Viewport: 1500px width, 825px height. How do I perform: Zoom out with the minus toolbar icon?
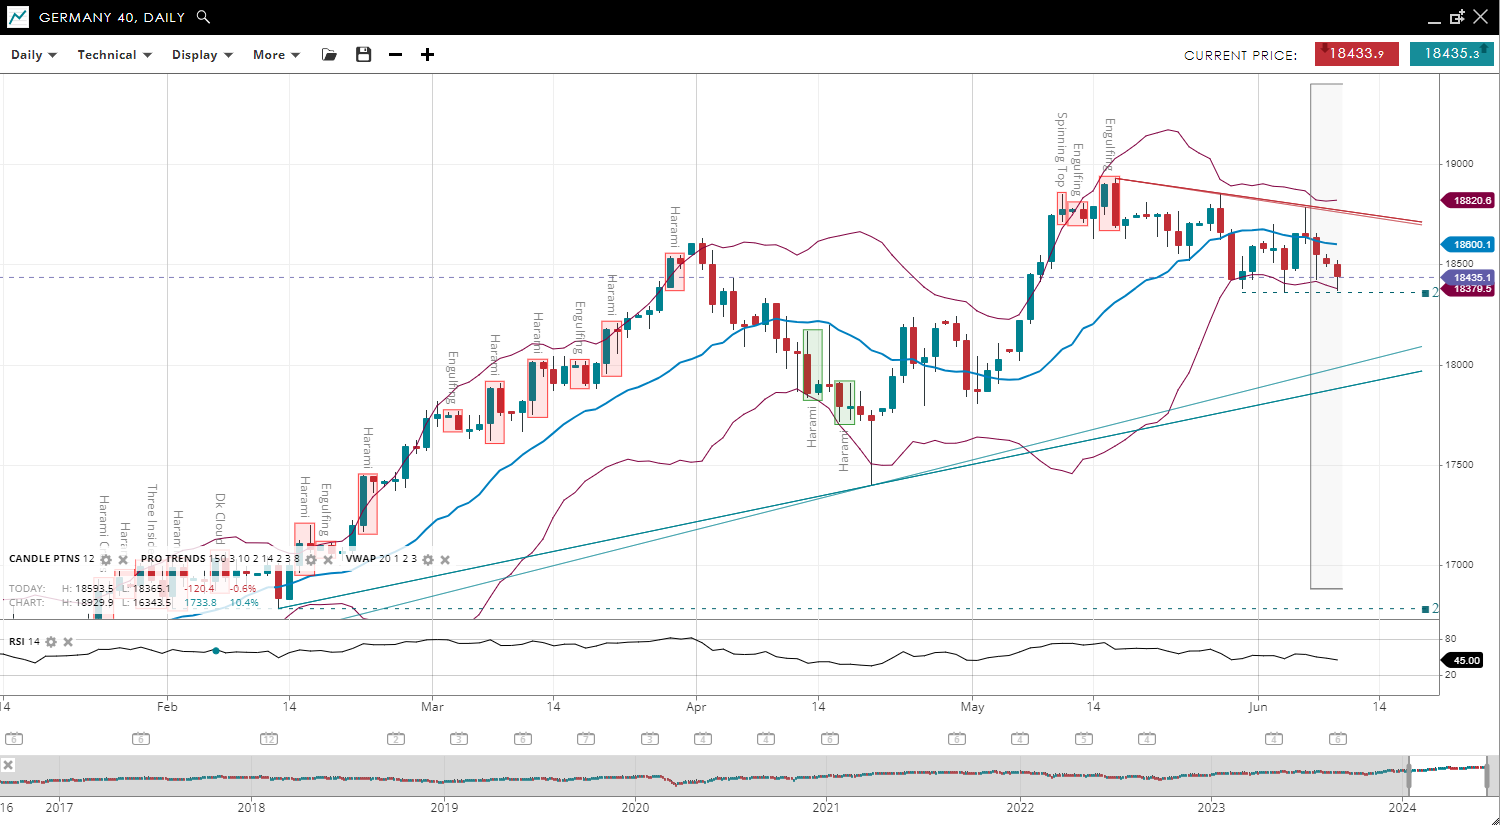pyautogui.click(x=395, y=55)
